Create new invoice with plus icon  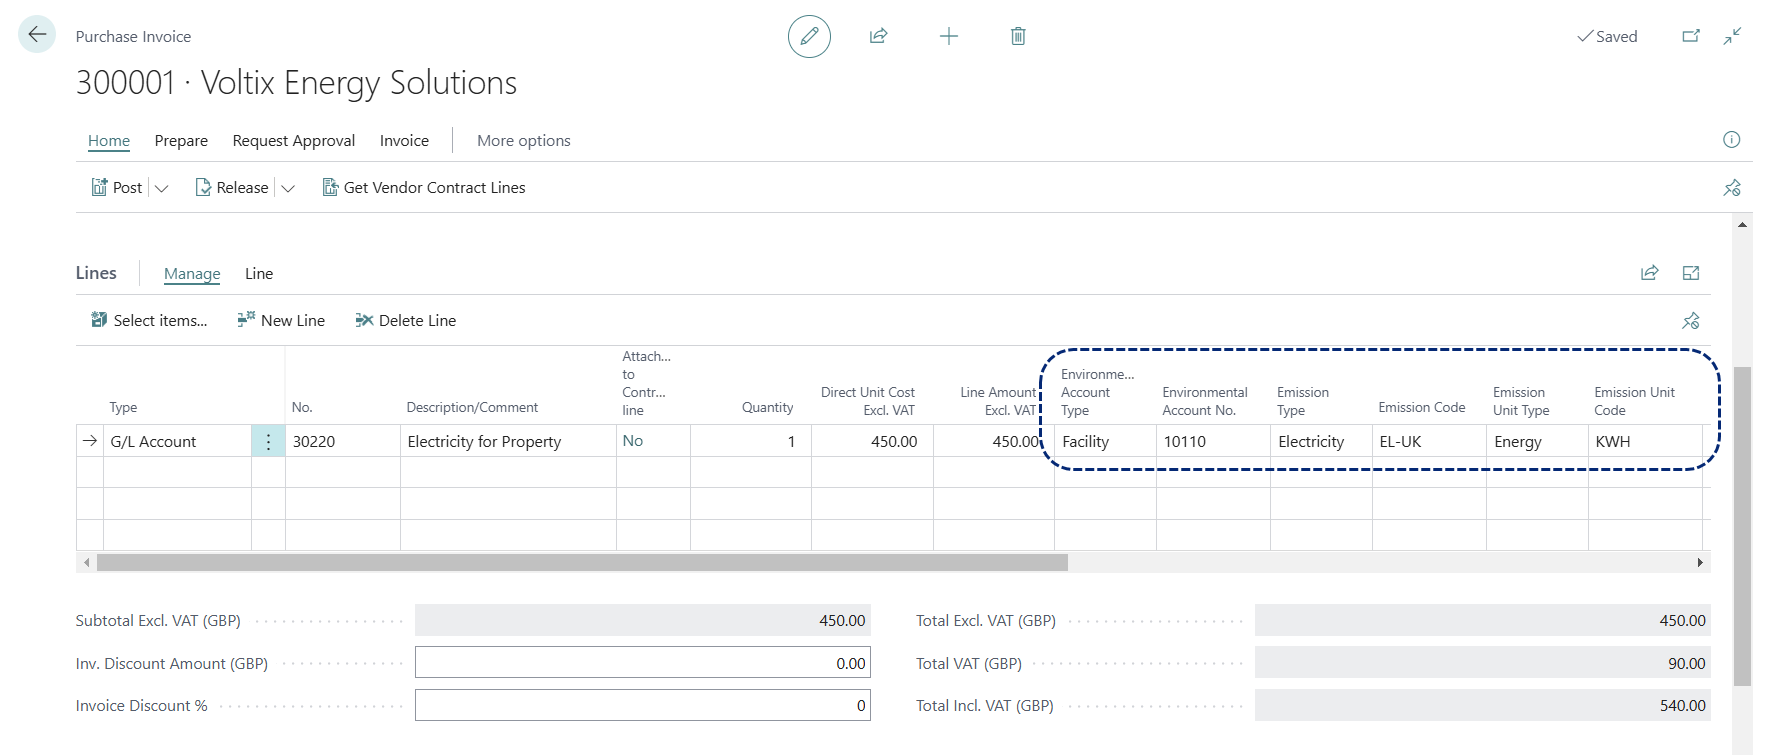(949, 36)
